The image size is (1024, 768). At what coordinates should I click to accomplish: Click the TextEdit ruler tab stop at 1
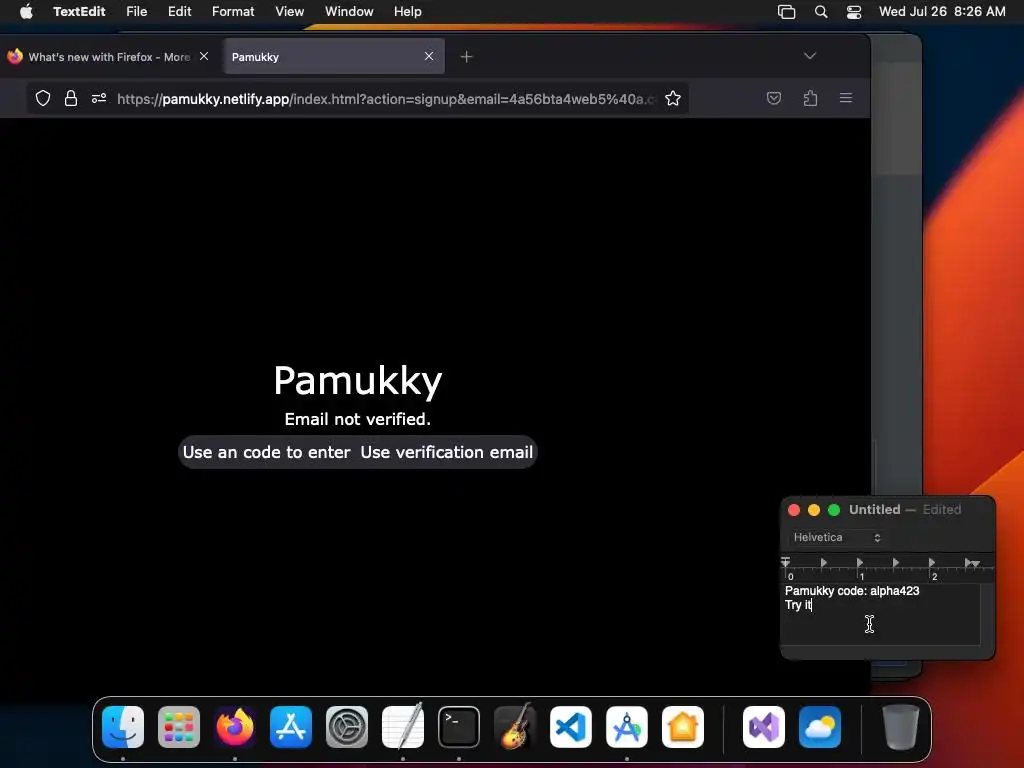tap(860, 563)
